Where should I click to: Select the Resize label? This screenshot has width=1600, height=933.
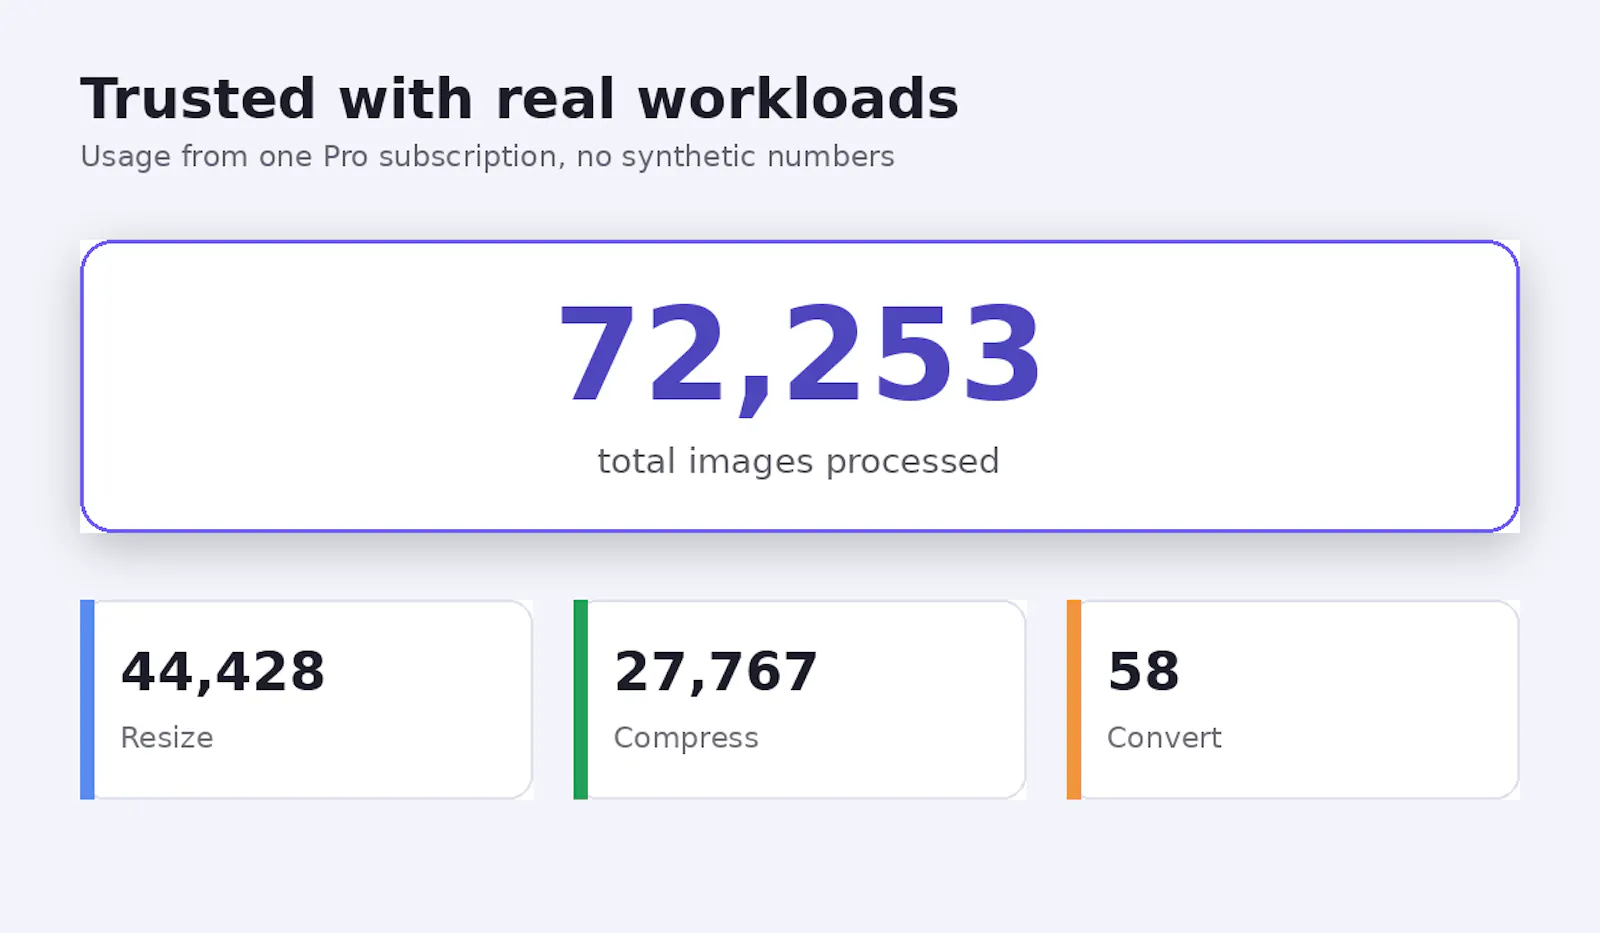pos(167,738)
